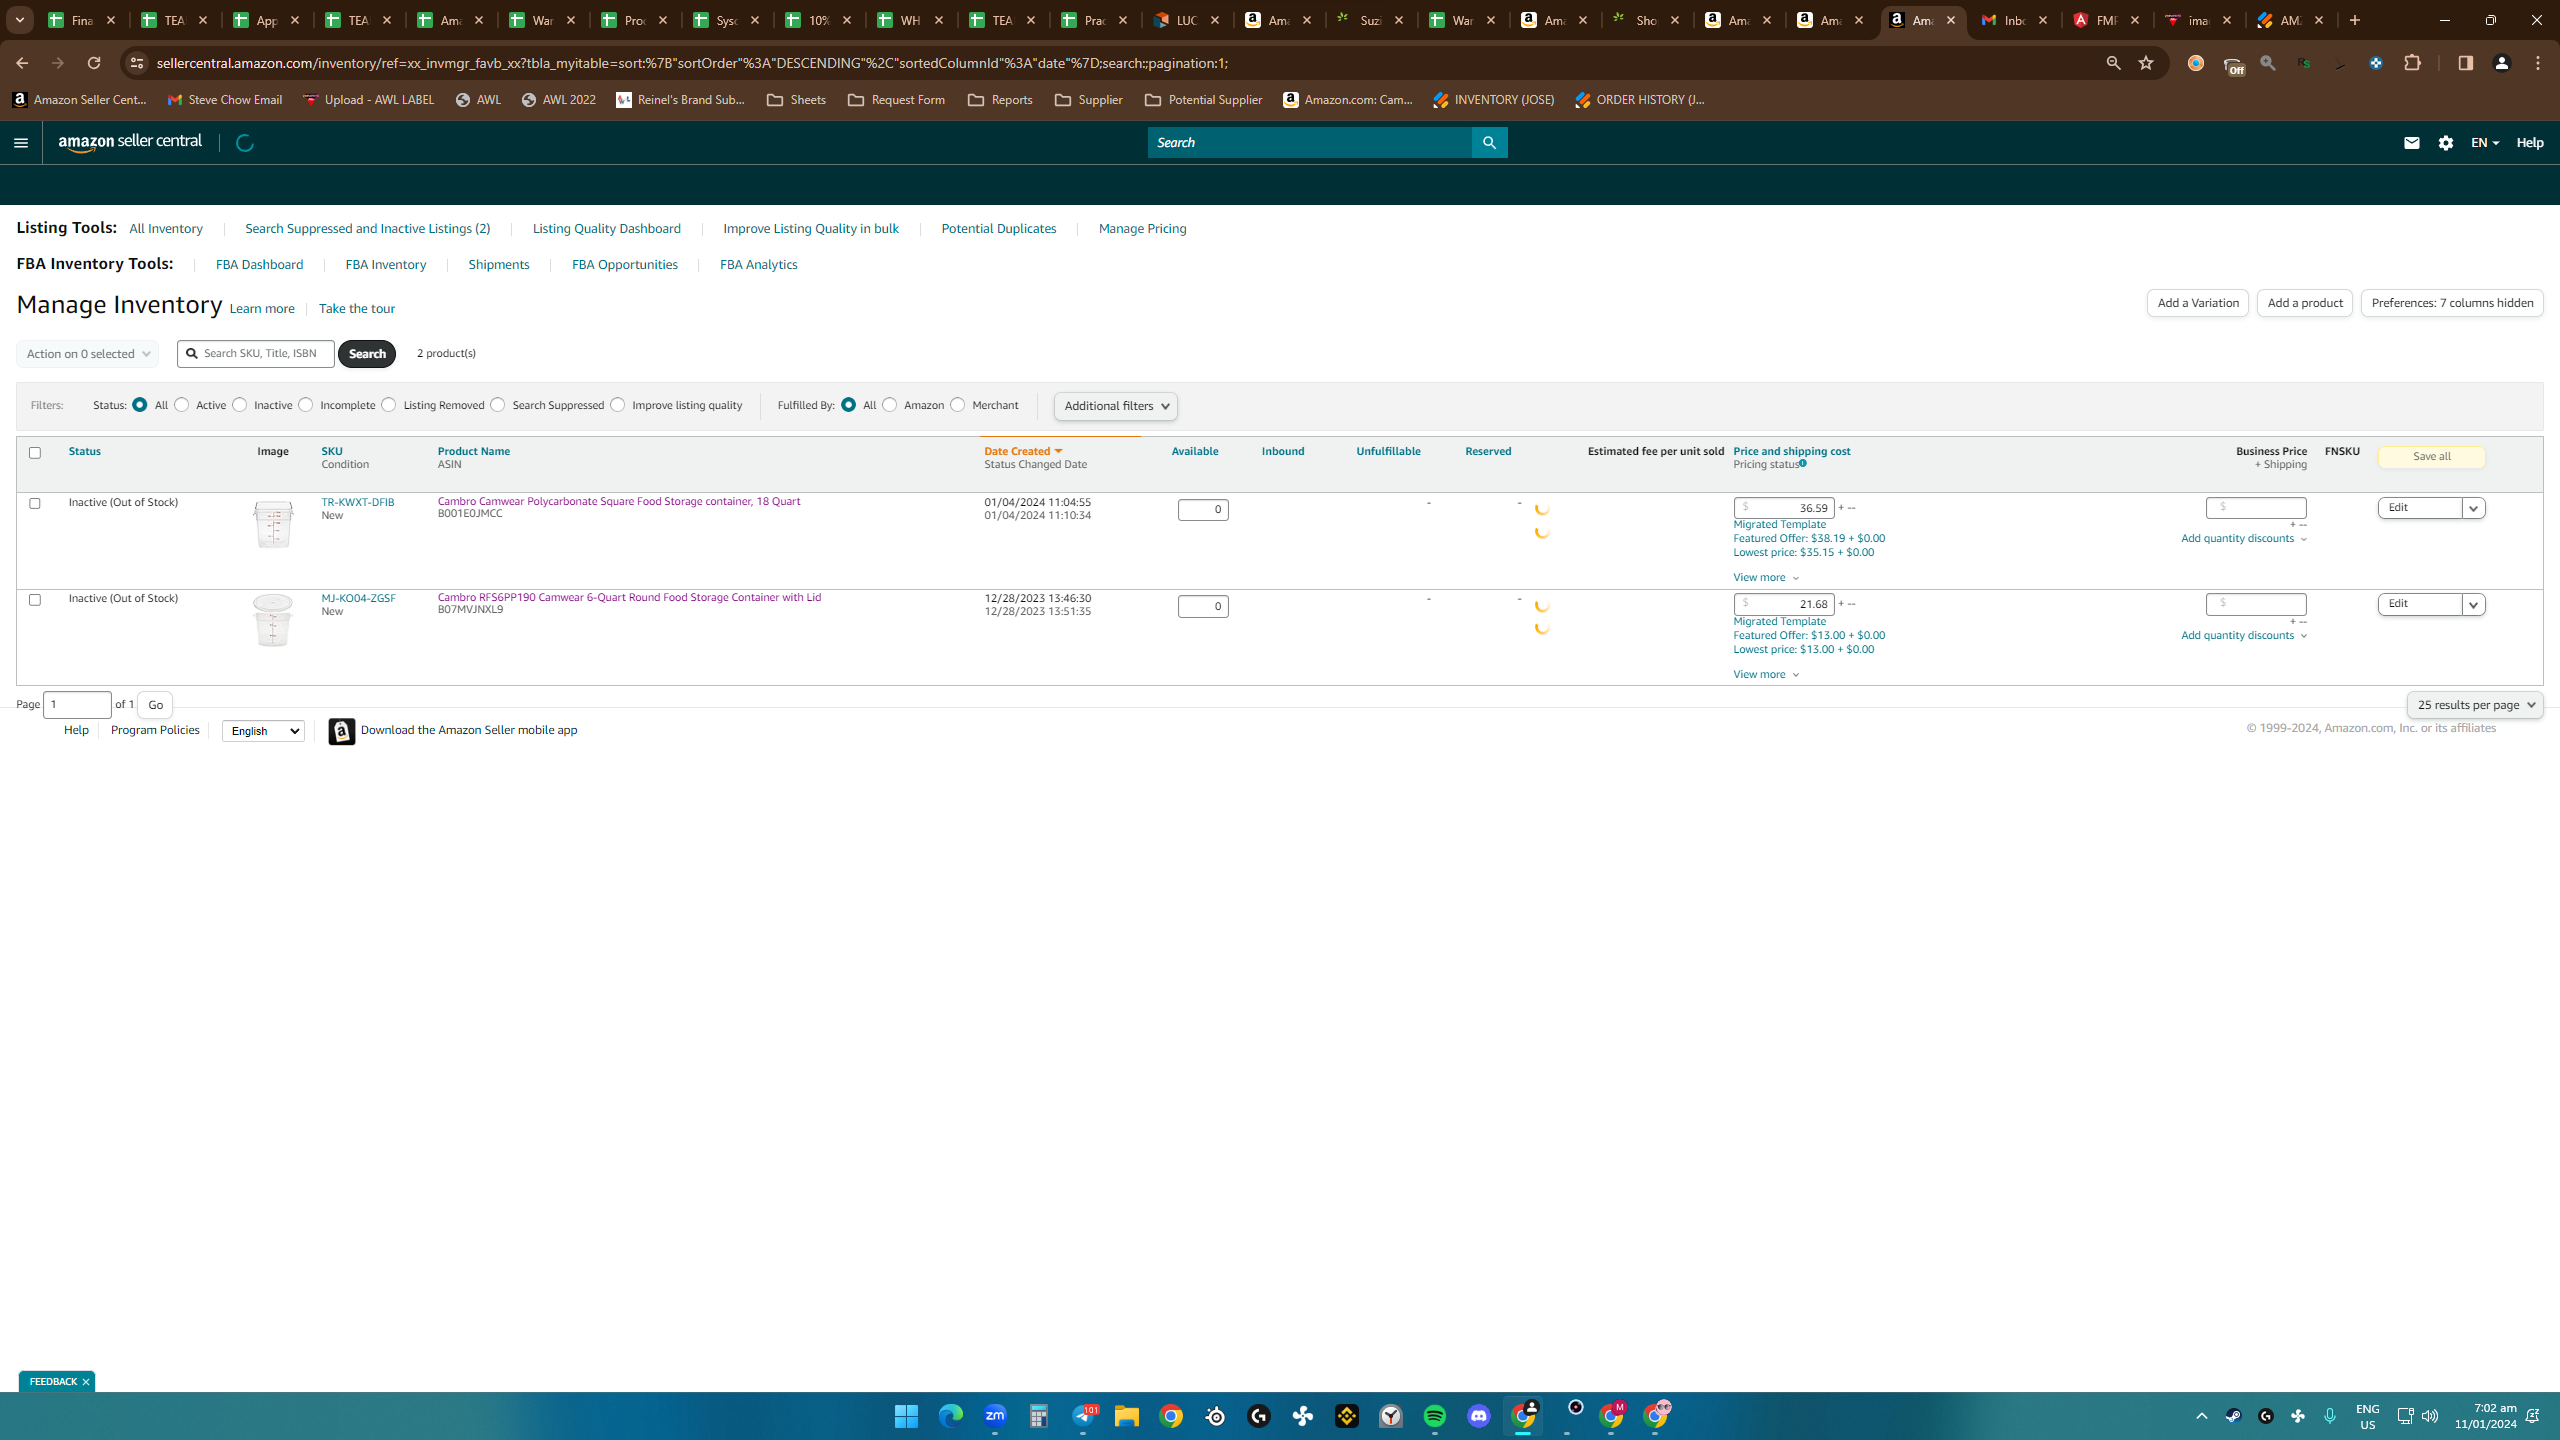Open the Help link in the header
The image size is (2560, 1440).
2530,143
